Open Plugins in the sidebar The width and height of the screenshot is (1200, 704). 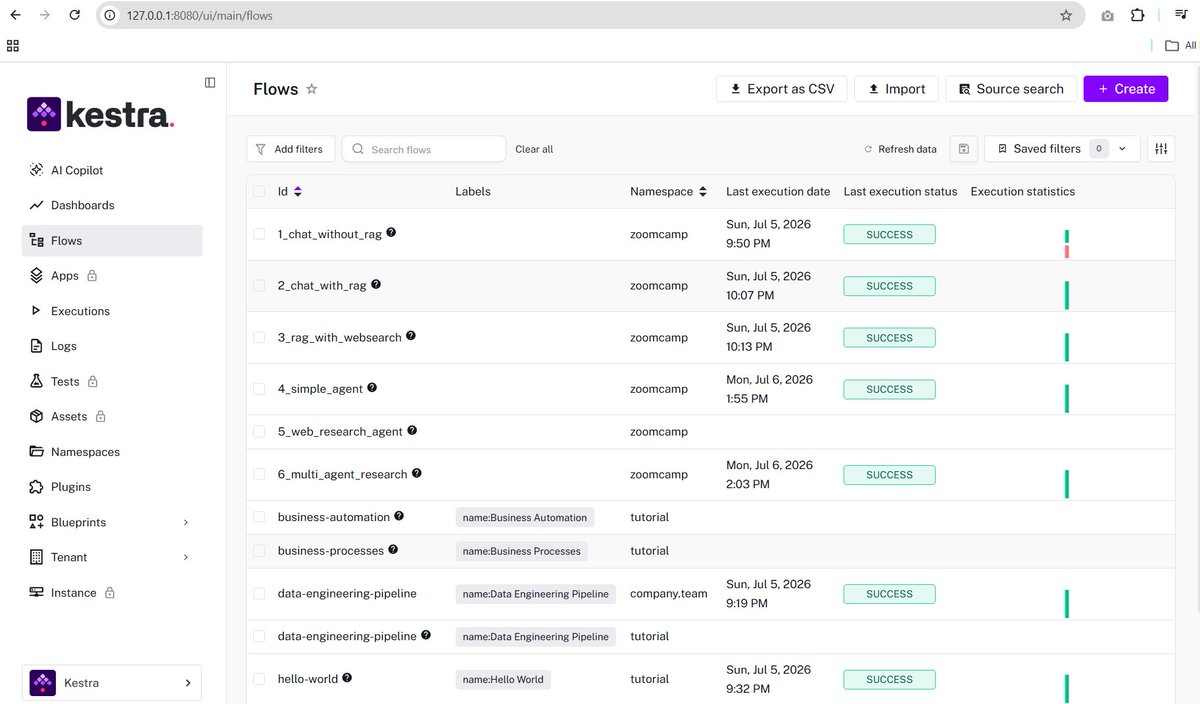coord(112,487)
